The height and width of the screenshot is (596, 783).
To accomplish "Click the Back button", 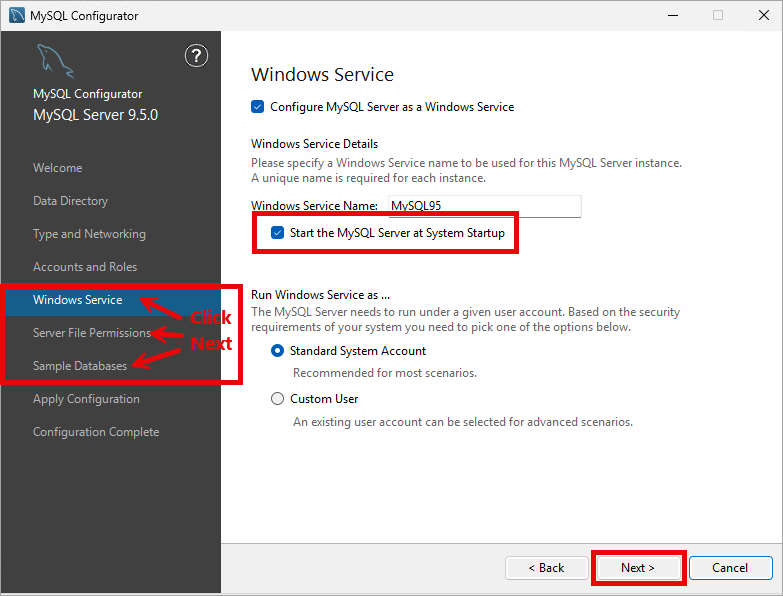I will (x=546, y=568).
